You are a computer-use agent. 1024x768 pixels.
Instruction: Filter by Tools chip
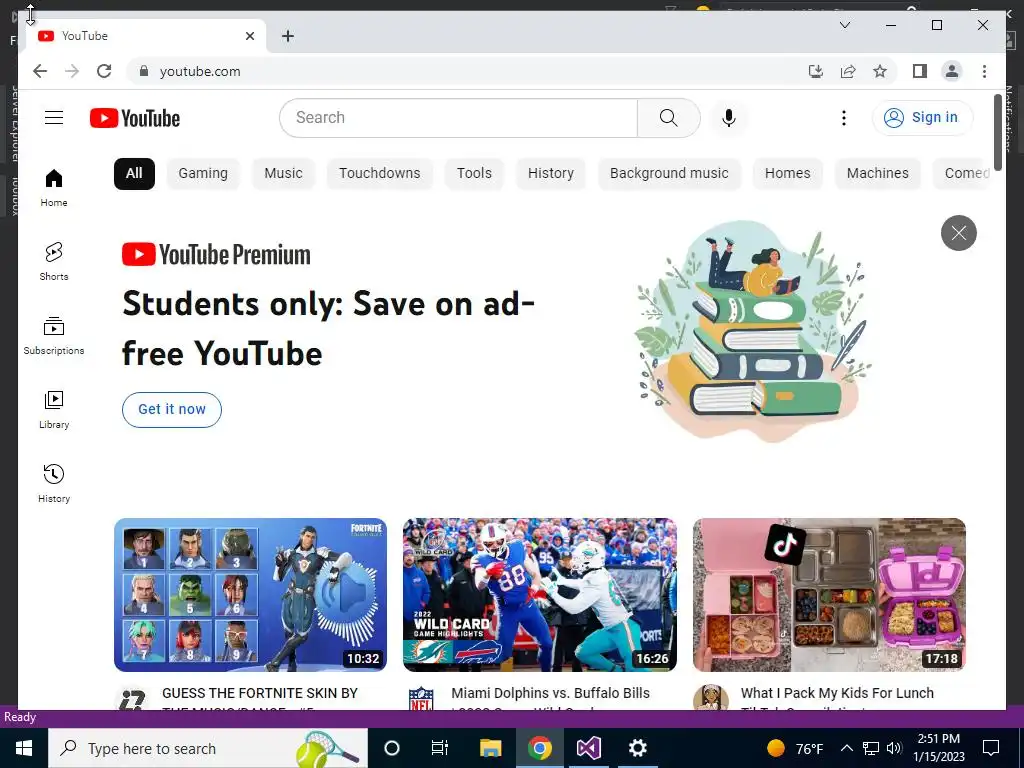coord(474,173)
